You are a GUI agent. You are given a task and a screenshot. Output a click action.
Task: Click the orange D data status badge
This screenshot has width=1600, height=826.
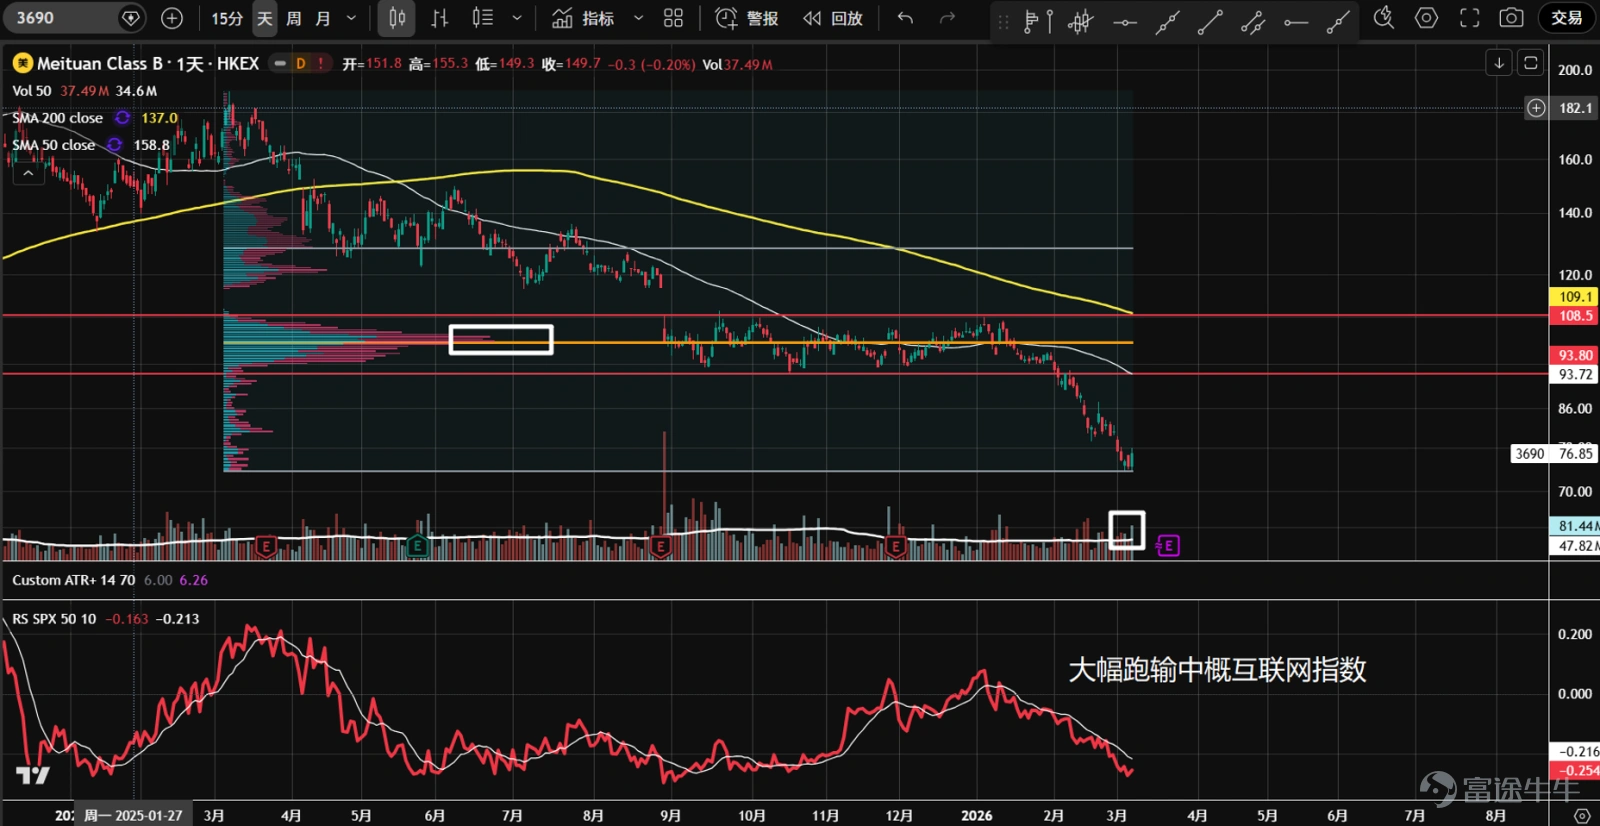(301, 64)
